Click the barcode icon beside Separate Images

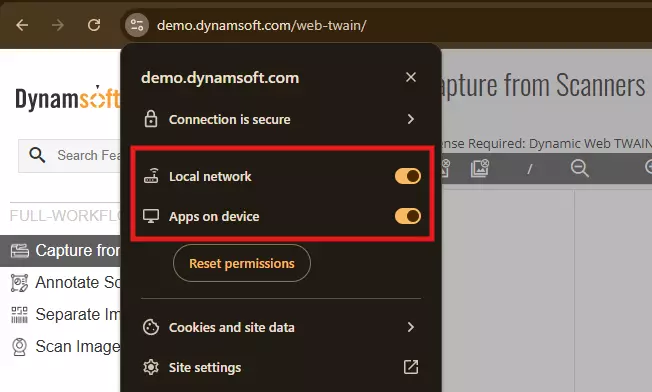(19, 315)
